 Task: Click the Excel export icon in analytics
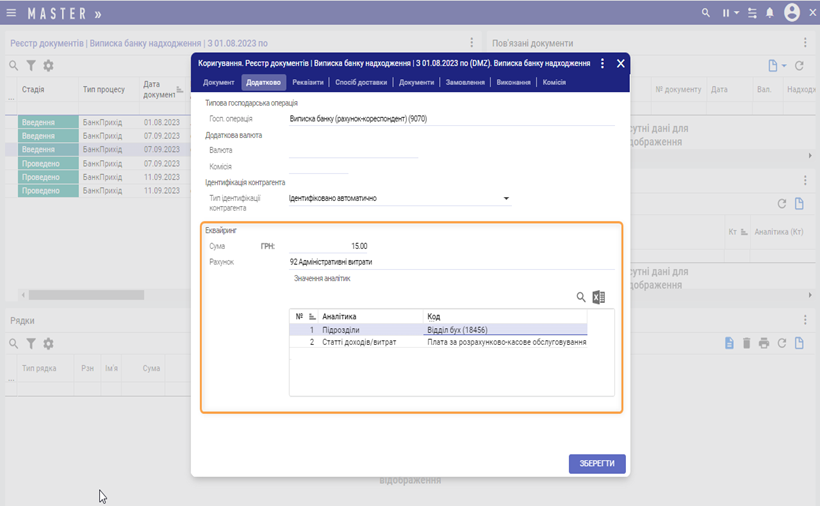[x=599, y=297]
